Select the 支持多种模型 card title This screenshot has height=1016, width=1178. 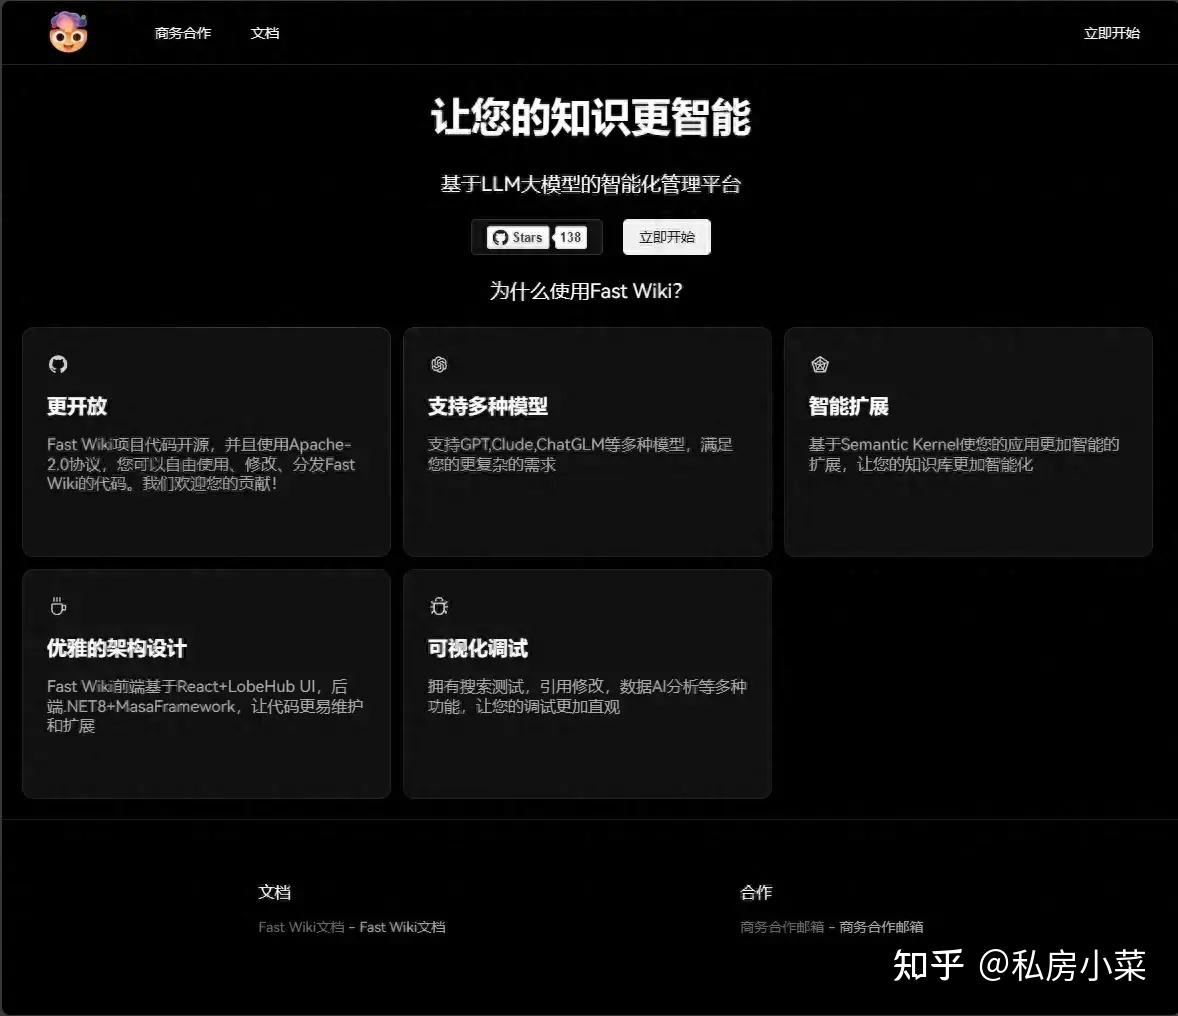point(488,407)
